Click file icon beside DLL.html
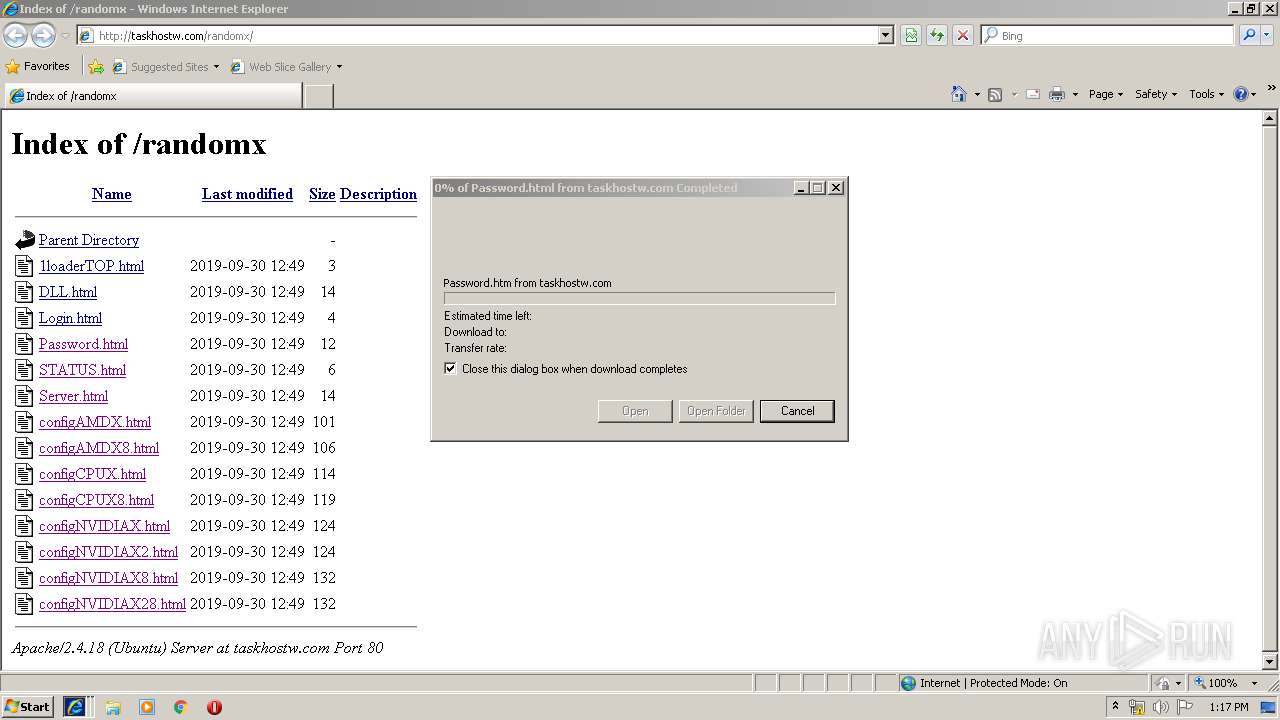Screen dimensions: 1280x720 tap(24, 292)
